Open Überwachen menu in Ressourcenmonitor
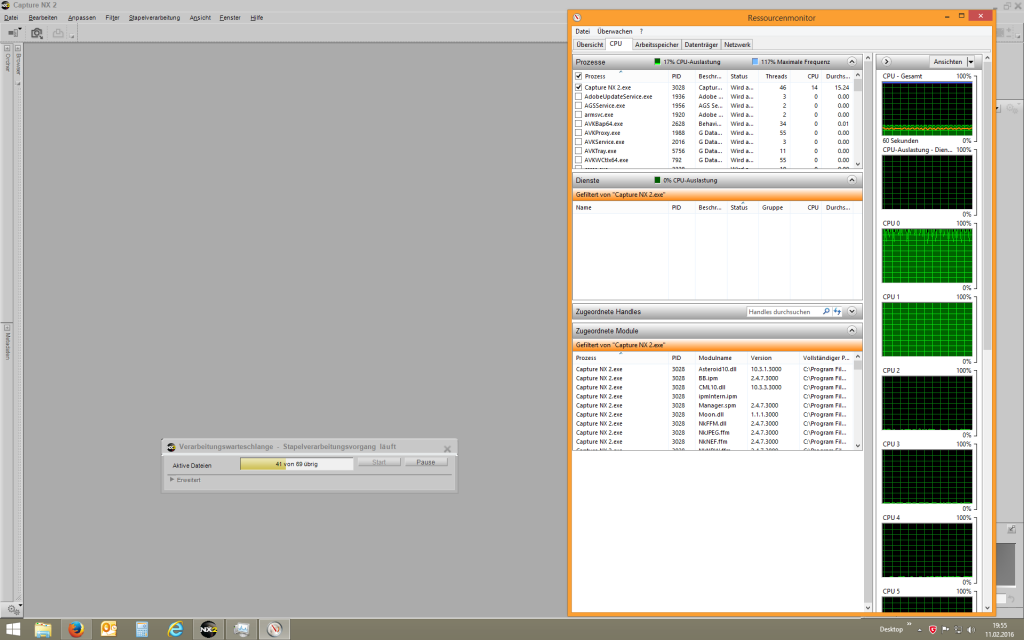This screenshot has height=640, width=1024. (615, 31)
